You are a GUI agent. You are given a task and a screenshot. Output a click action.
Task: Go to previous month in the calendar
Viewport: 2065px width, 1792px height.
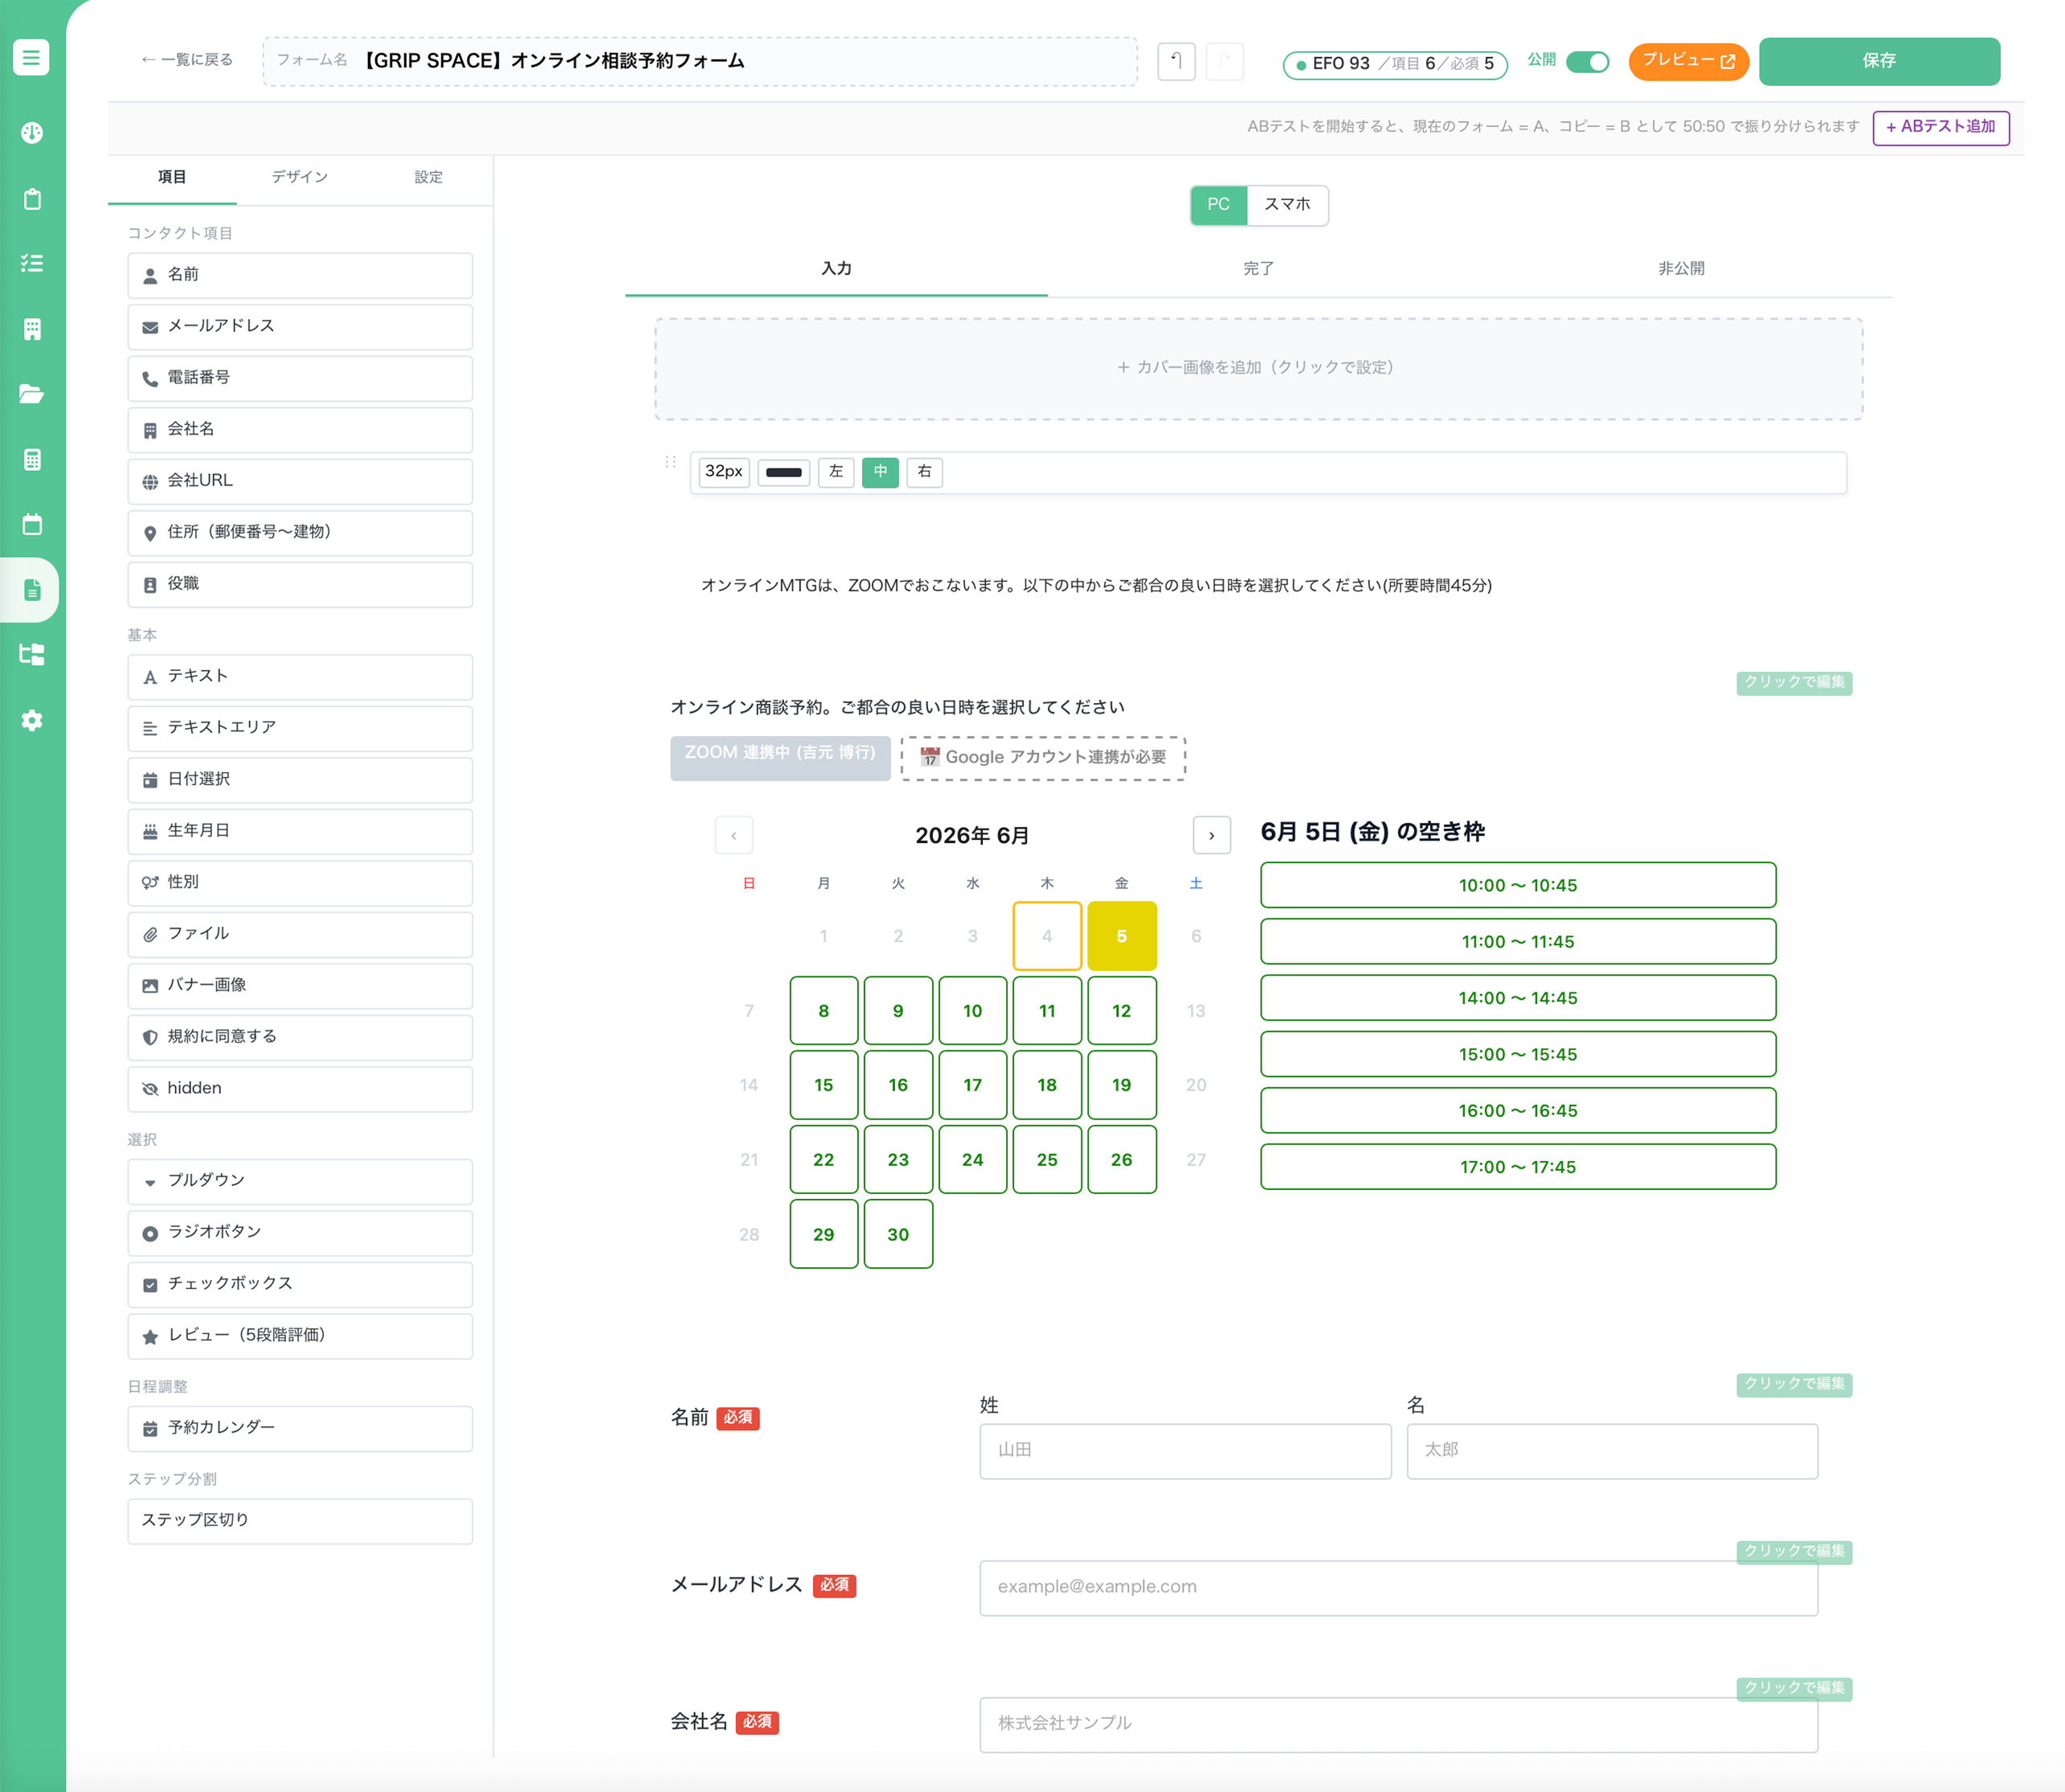point(734,835)
